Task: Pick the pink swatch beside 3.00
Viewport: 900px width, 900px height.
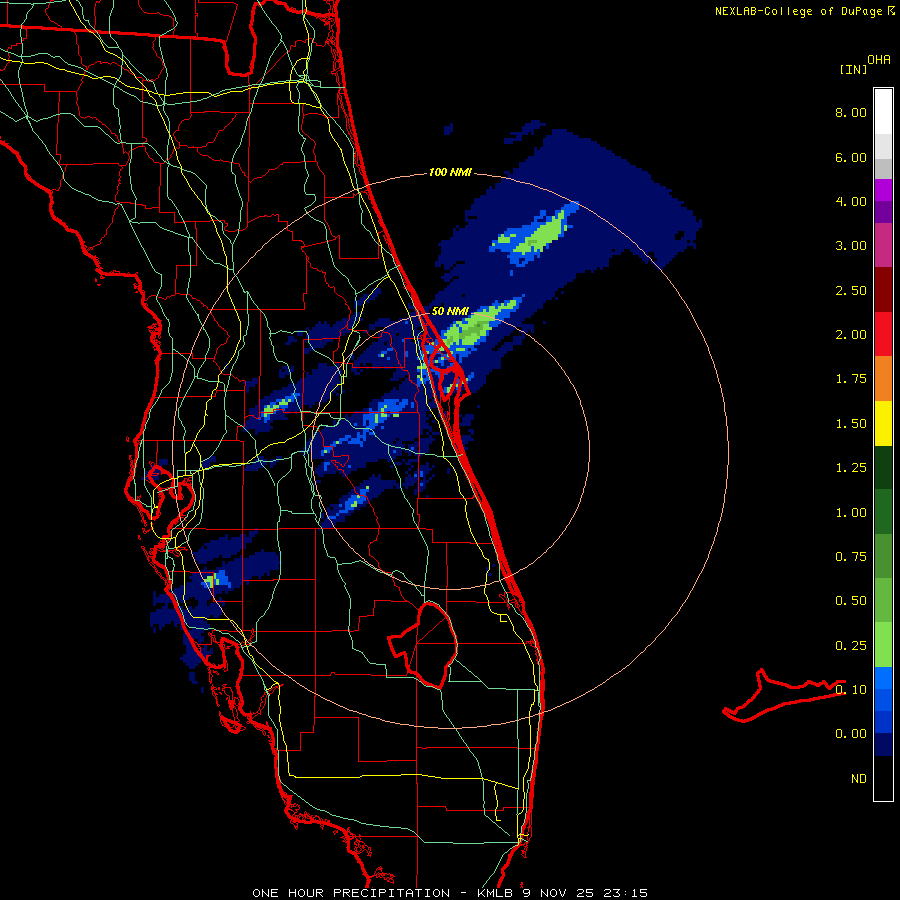Action: (883, 246)
